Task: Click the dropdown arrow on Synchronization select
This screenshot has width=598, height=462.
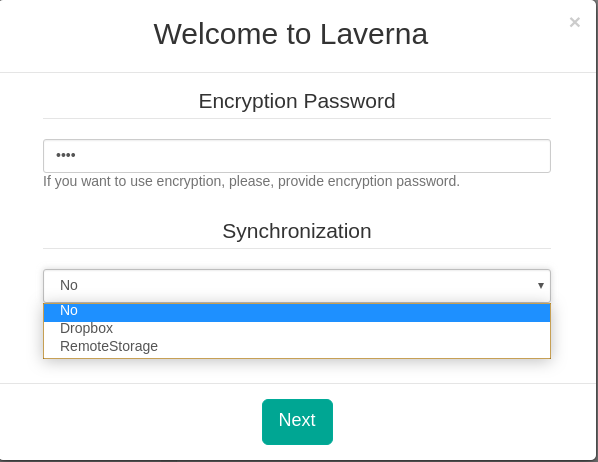Action: (540, 285)
